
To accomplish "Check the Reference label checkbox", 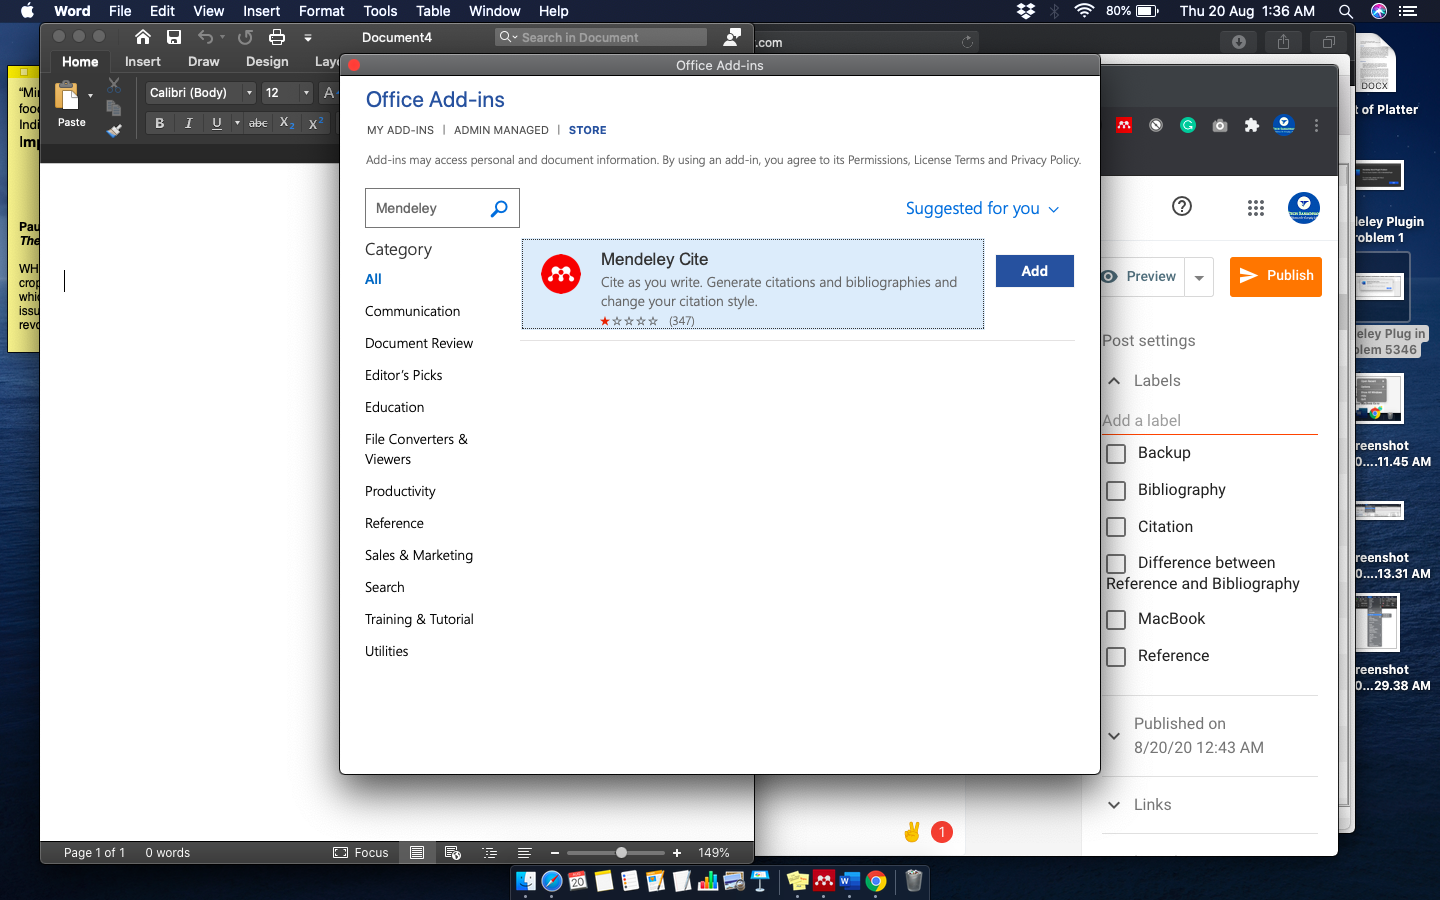I will (1116, 657).
